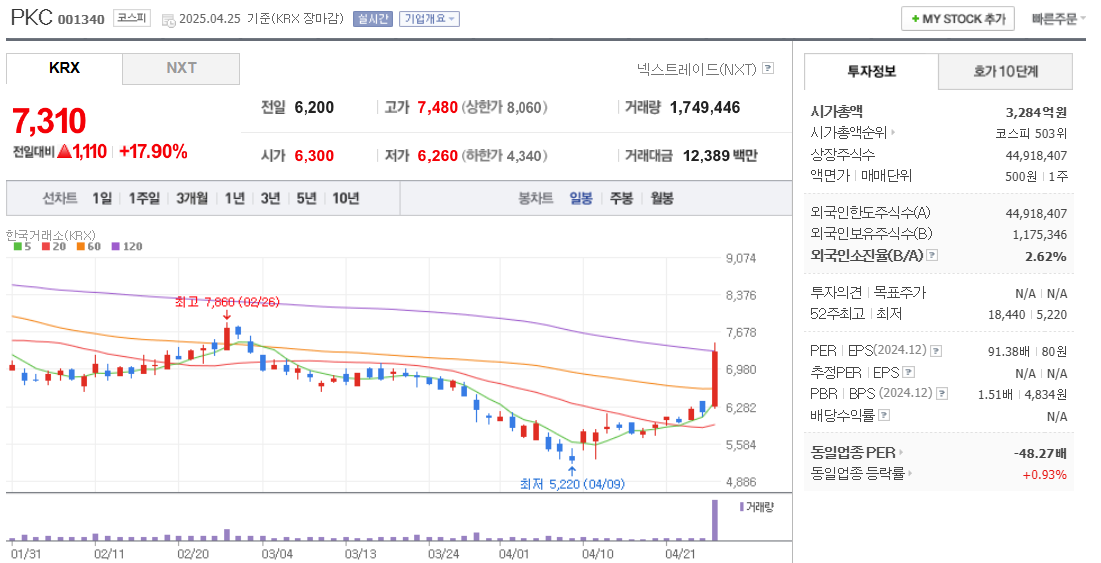This screenshot has width=1101, height=563.
Task: Click the orange 60-day moving average legend
Action: [88, 246]
